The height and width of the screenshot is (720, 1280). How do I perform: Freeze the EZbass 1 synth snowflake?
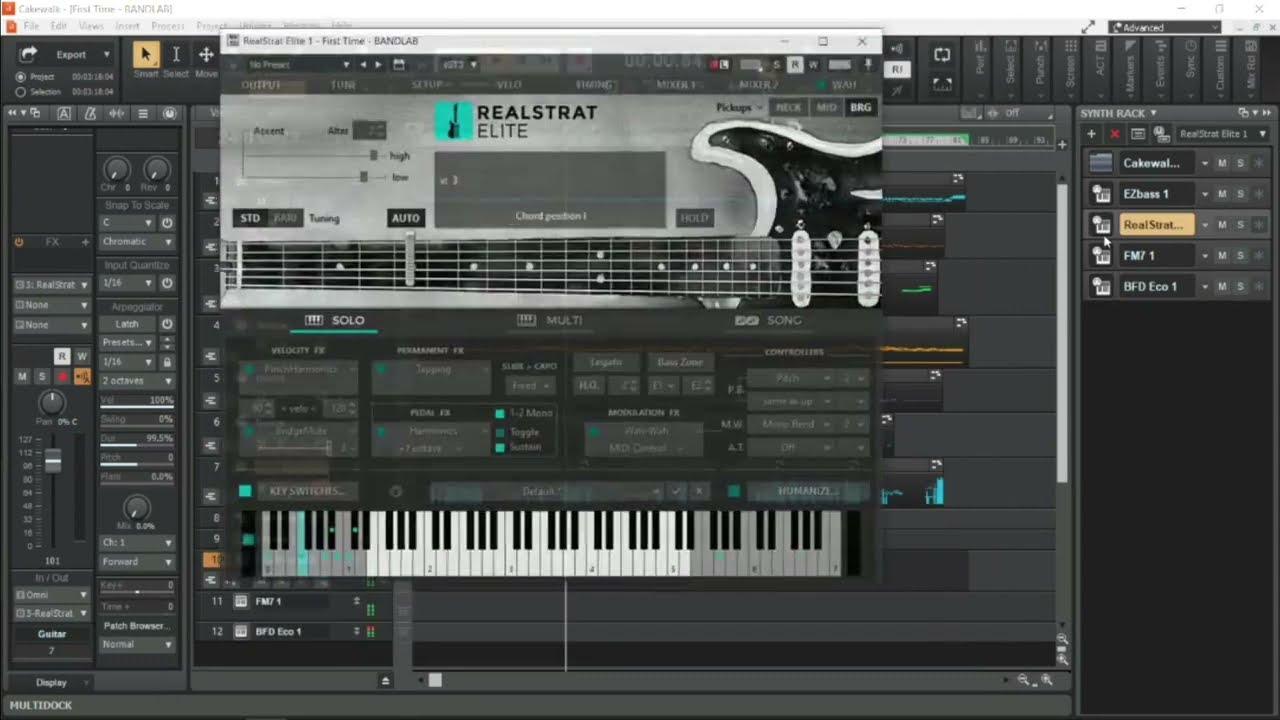1259,194
